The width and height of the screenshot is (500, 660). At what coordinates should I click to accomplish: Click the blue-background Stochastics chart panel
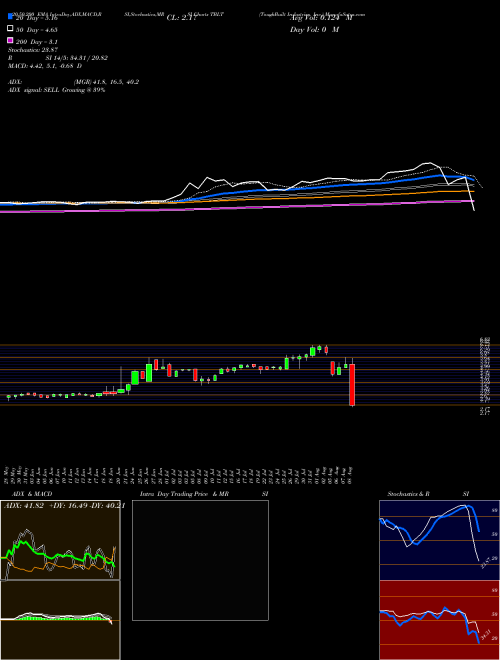click(439, 540)
